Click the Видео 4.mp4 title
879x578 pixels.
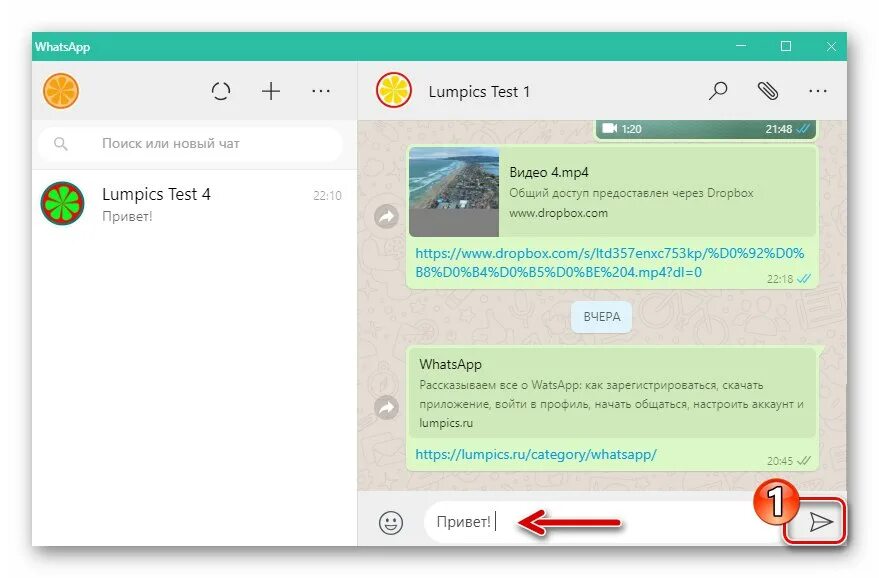tap(549, 172)
